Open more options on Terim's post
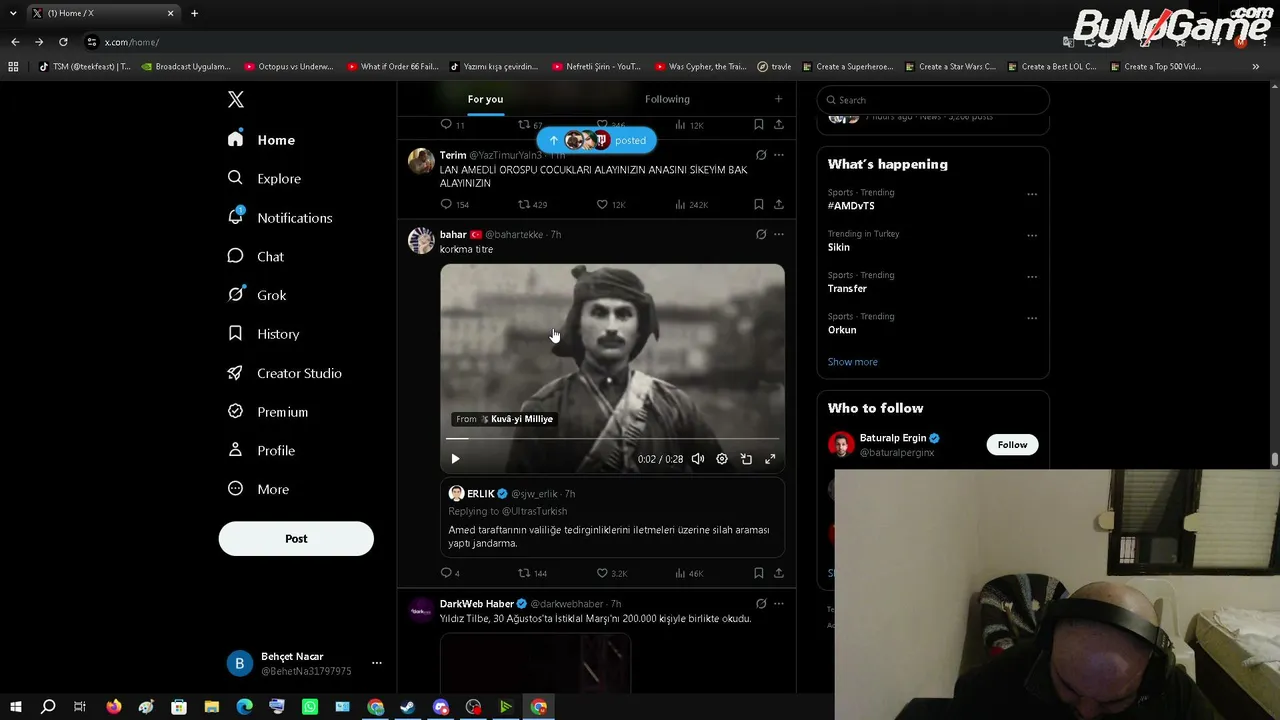1280x720 pixels. (x=779, y=155)
